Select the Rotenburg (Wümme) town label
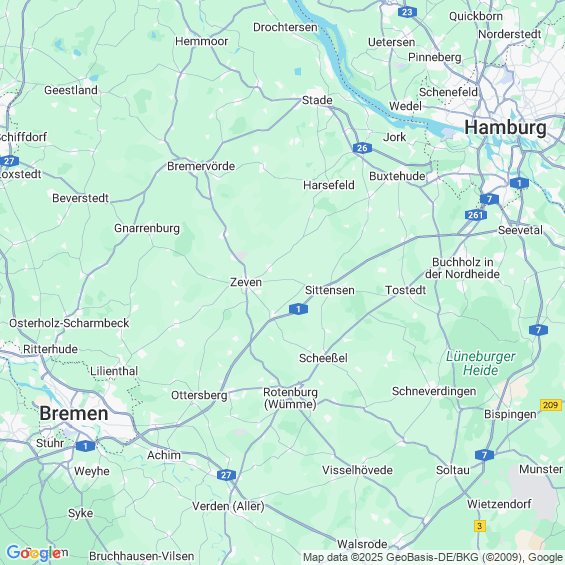 [x=290, y=398]
